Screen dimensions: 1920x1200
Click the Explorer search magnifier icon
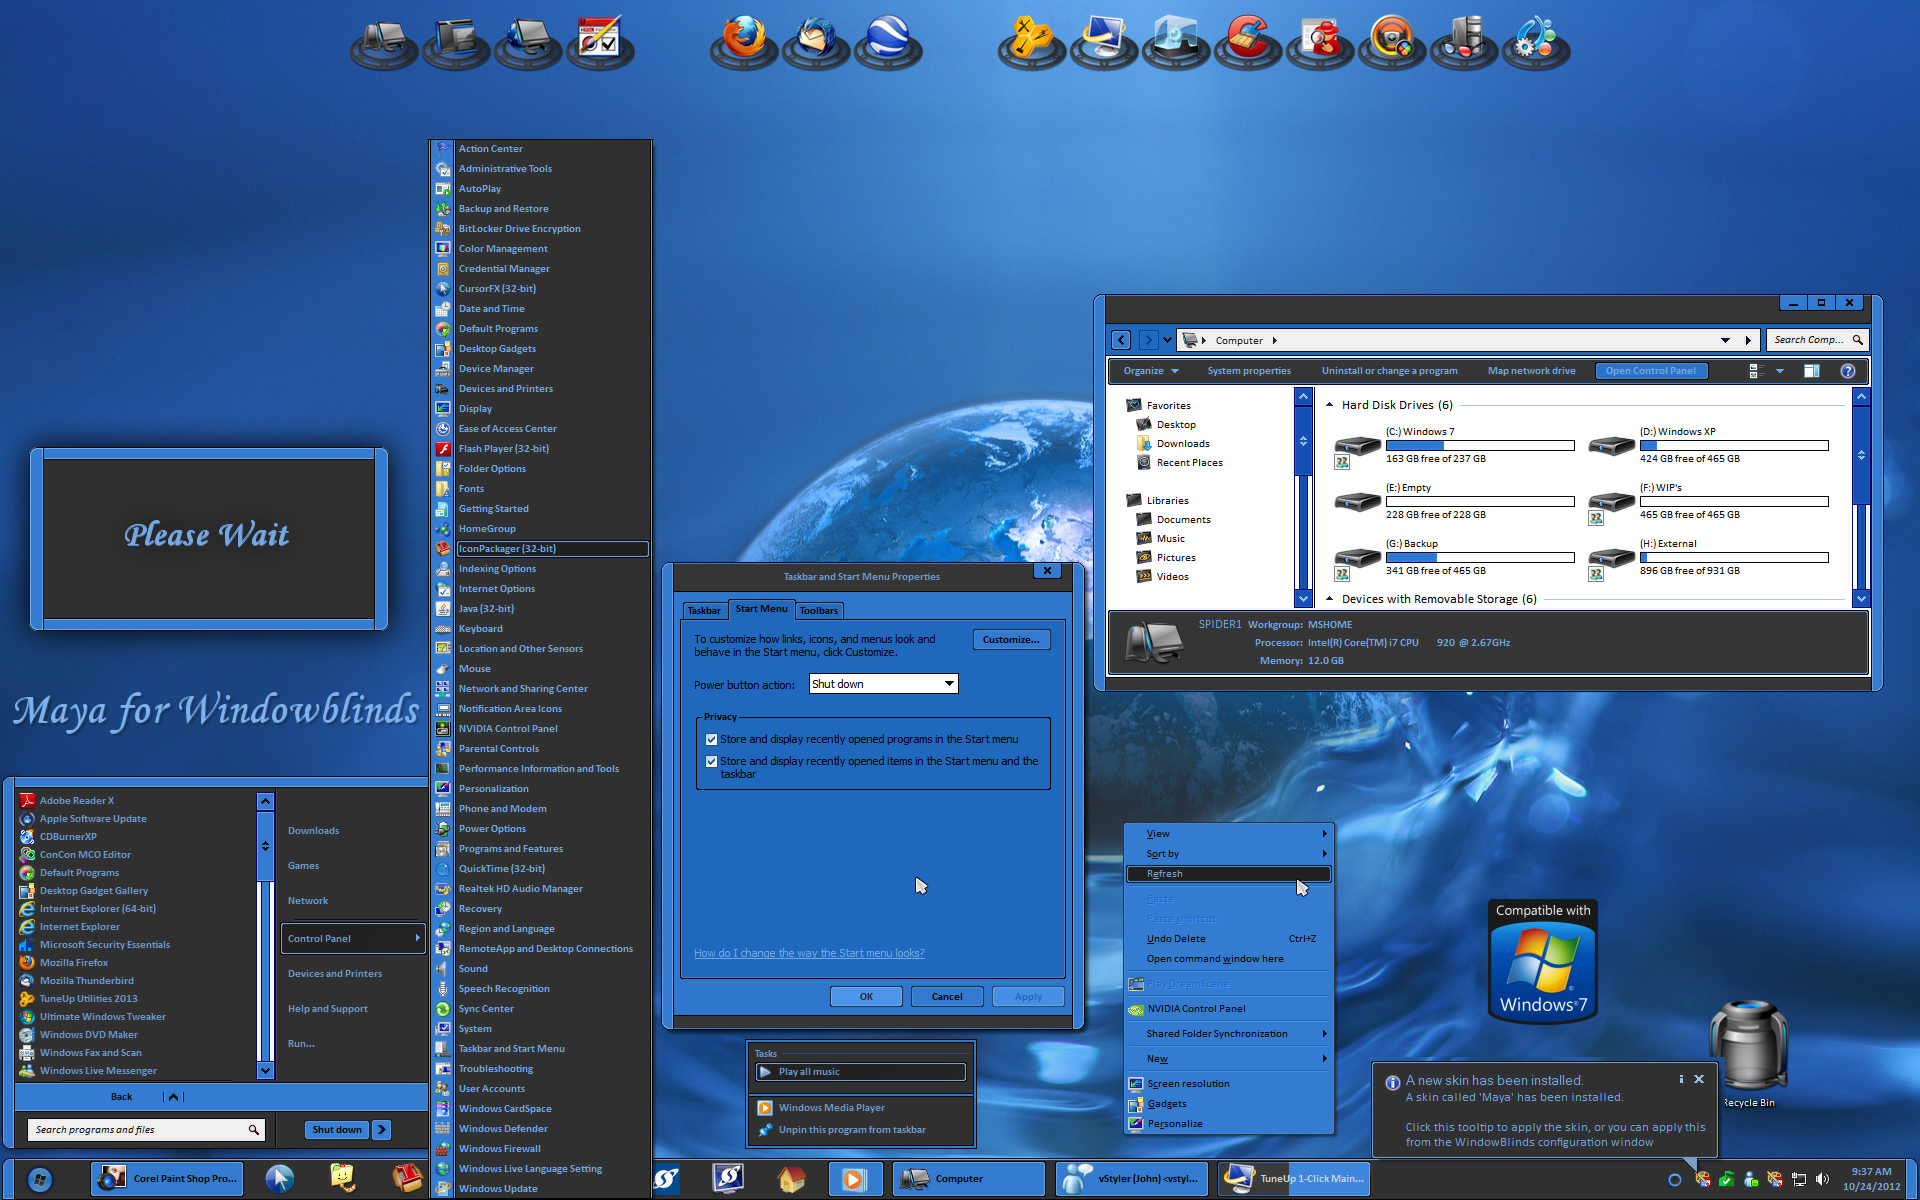click(1858, 340)
